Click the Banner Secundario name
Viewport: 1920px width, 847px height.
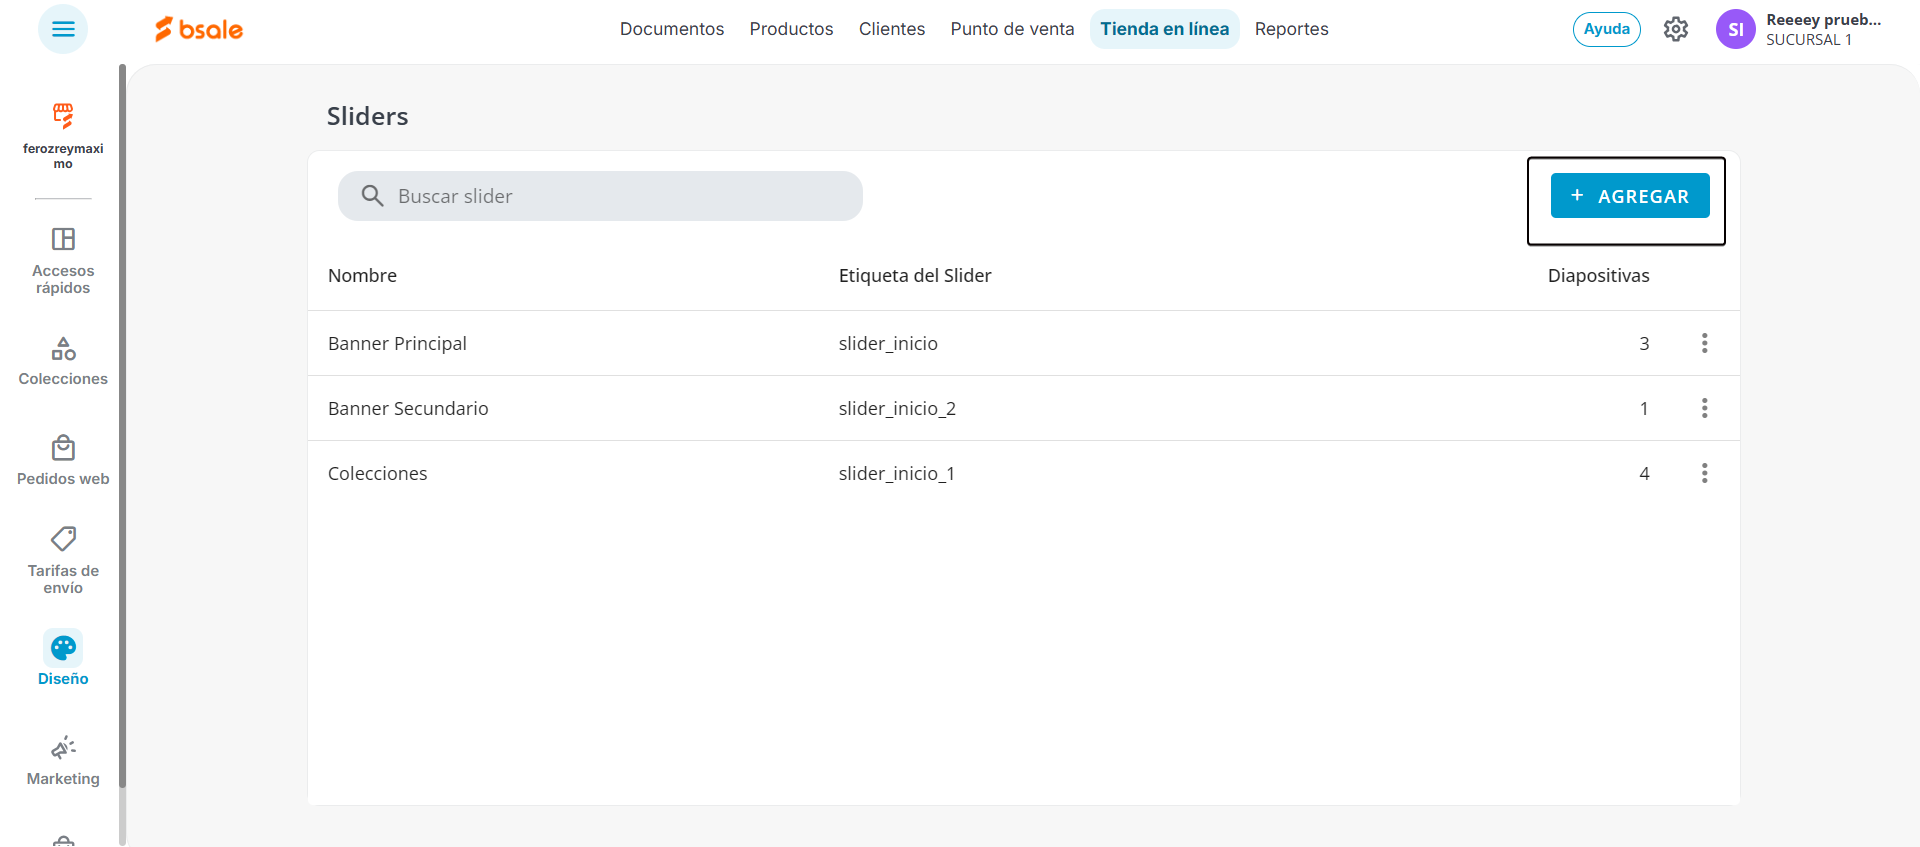(408, 408)
